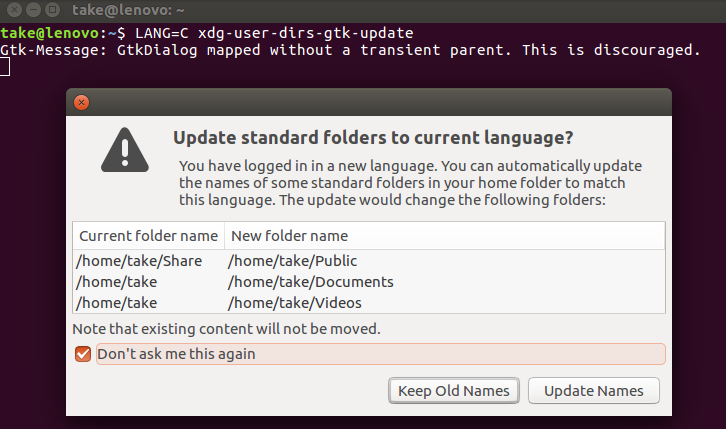726x429 pixels.
Task: Click the terminal title take@lenovo
Action: coord(128,10)
